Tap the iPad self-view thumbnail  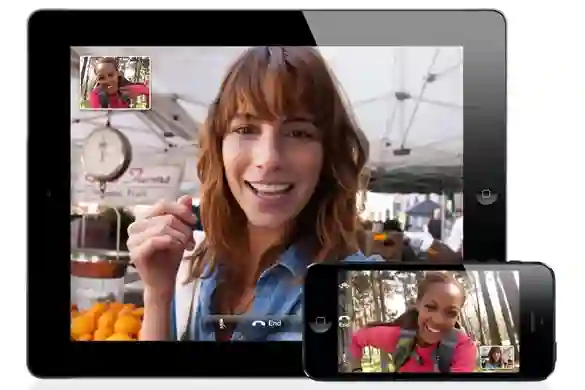115,83
